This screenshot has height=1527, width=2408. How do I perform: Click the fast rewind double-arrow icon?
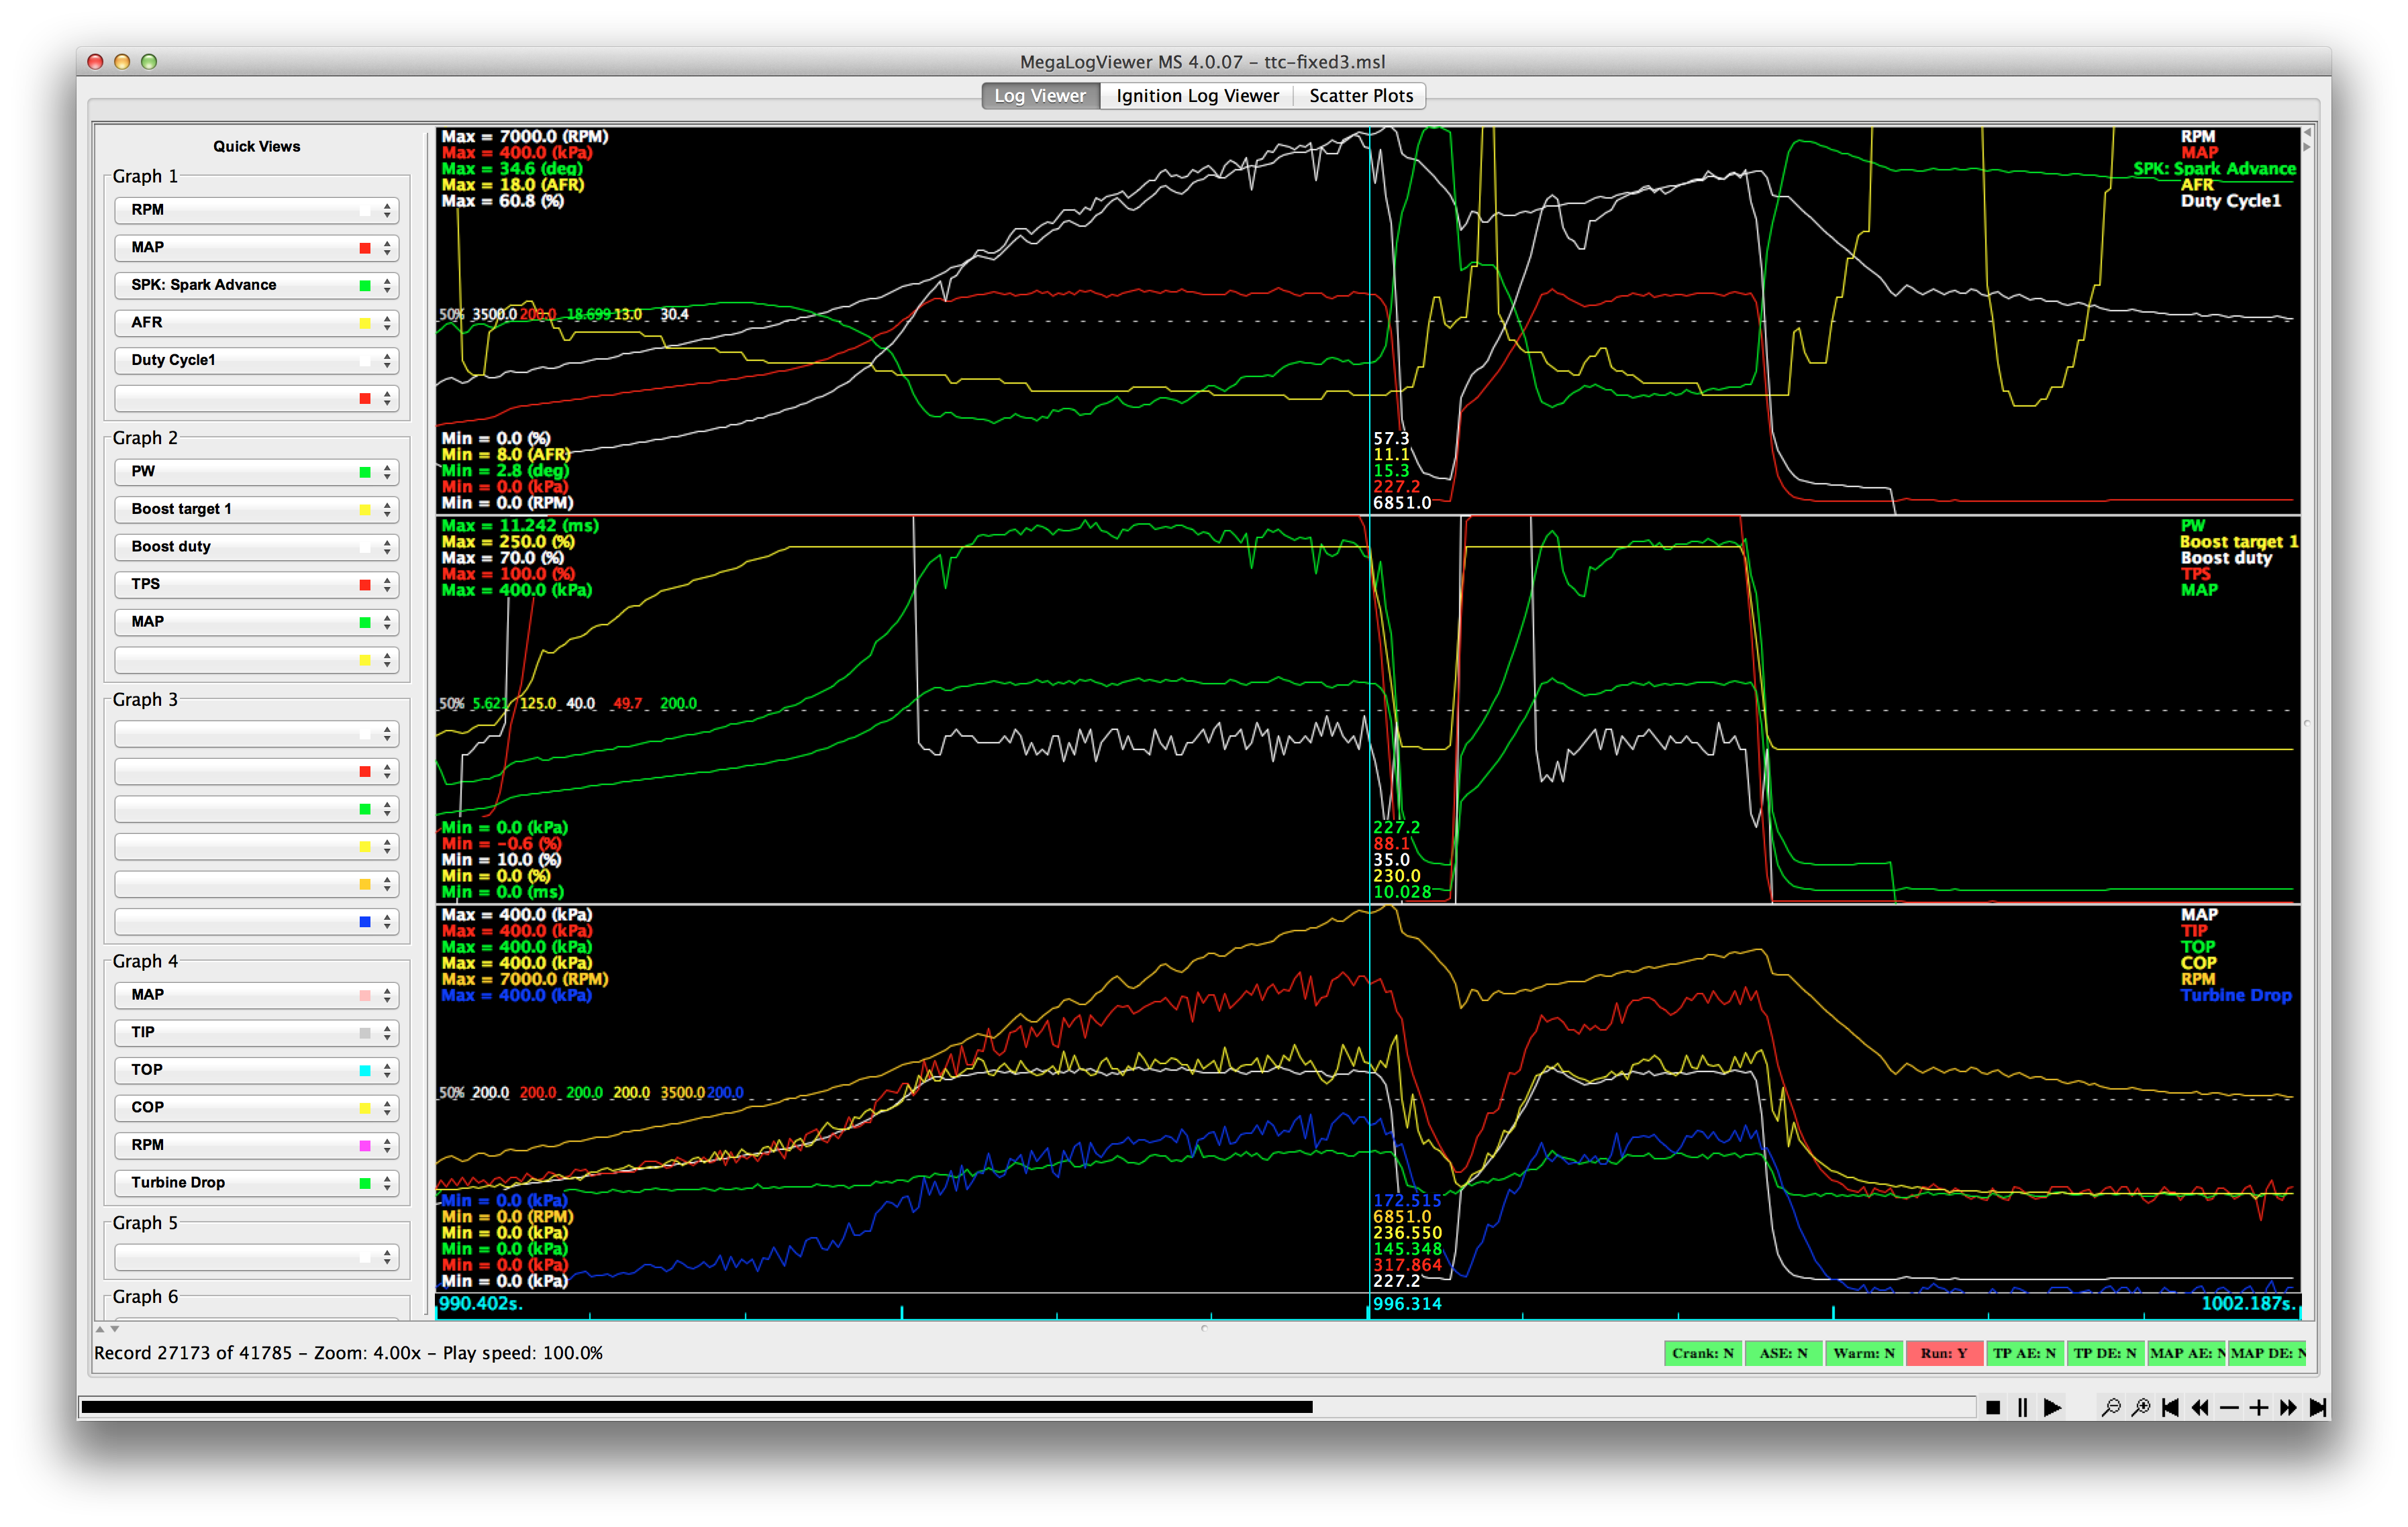pos(2199,1407)
